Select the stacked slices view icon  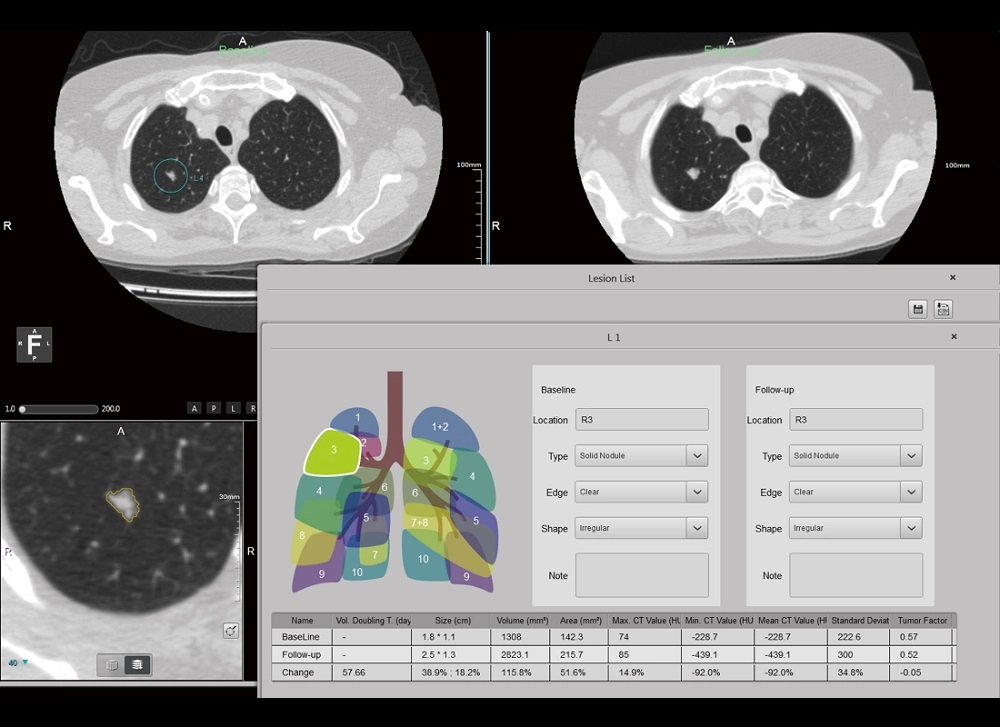[137, 664]
